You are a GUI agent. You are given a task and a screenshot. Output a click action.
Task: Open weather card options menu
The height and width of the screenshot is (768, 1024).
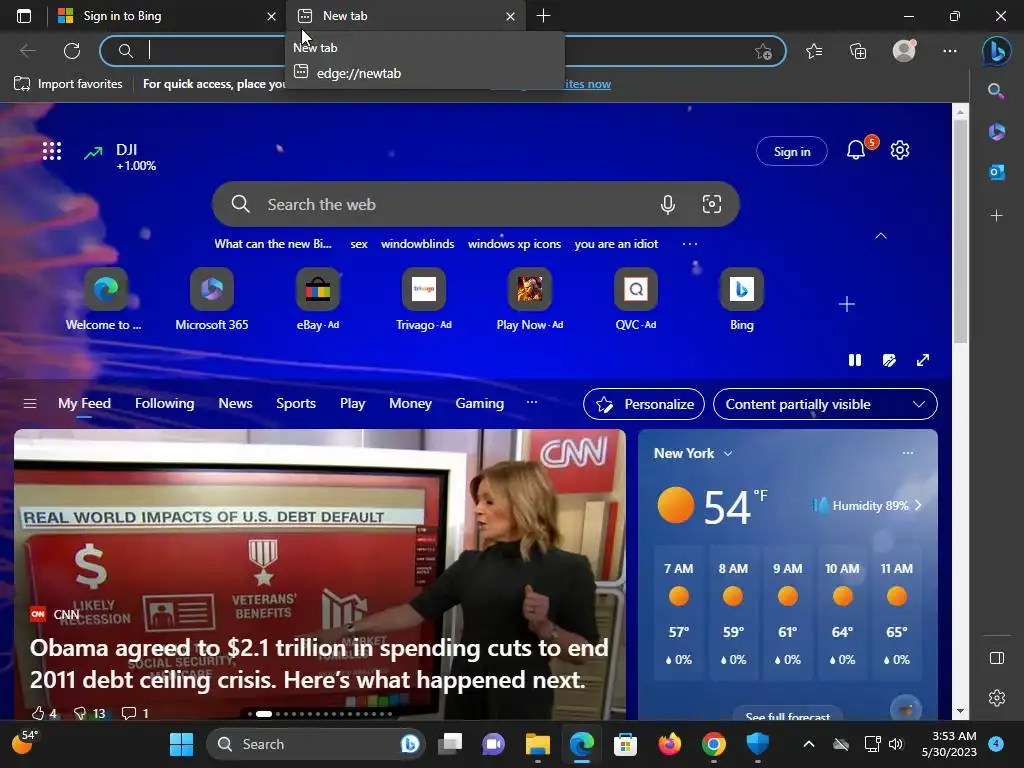pos(908,453)
